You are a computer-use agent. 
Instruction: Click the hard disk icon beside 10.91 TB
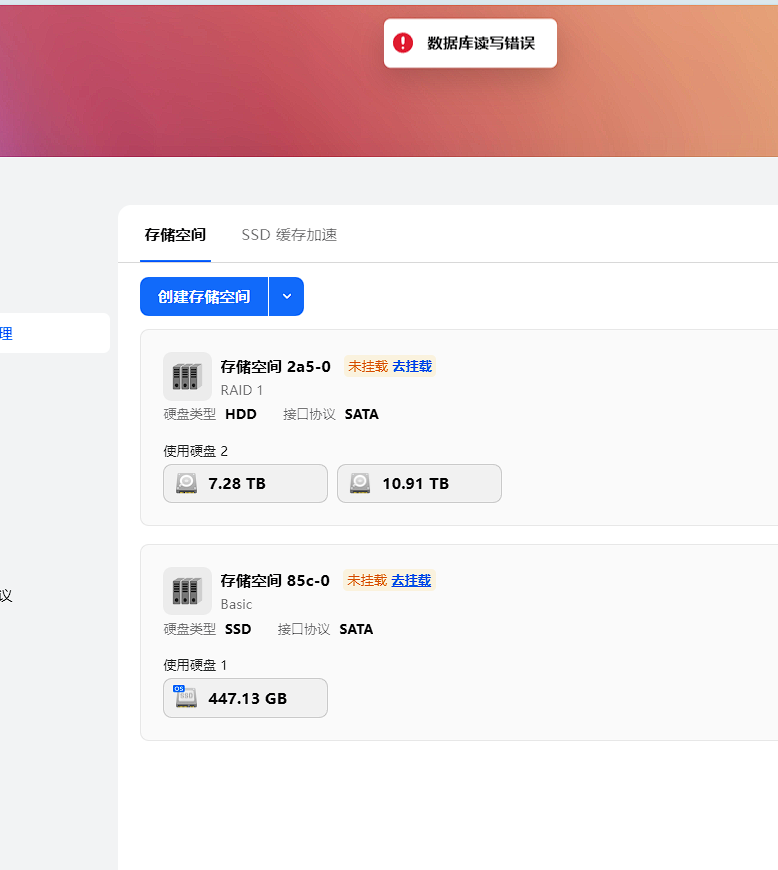point(361,484)
